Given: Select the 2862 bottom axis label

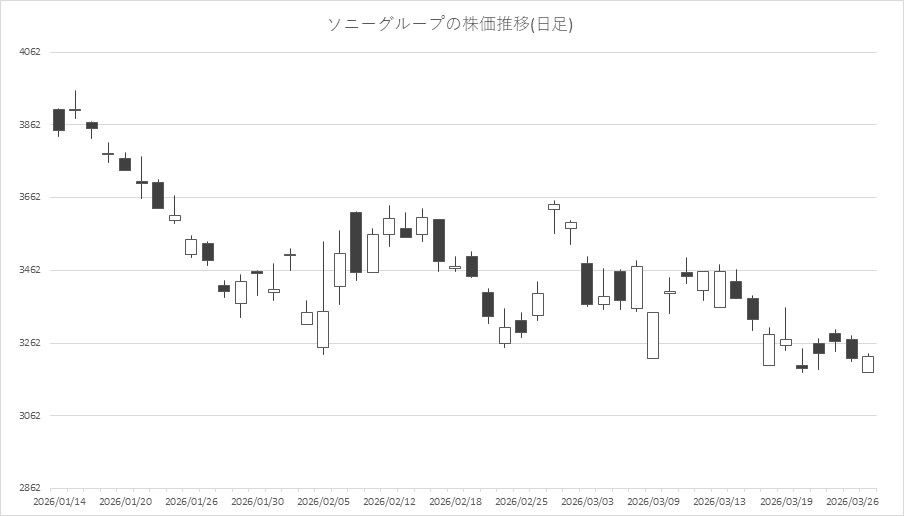Looking at the screenshot, I should coord(30,489).
